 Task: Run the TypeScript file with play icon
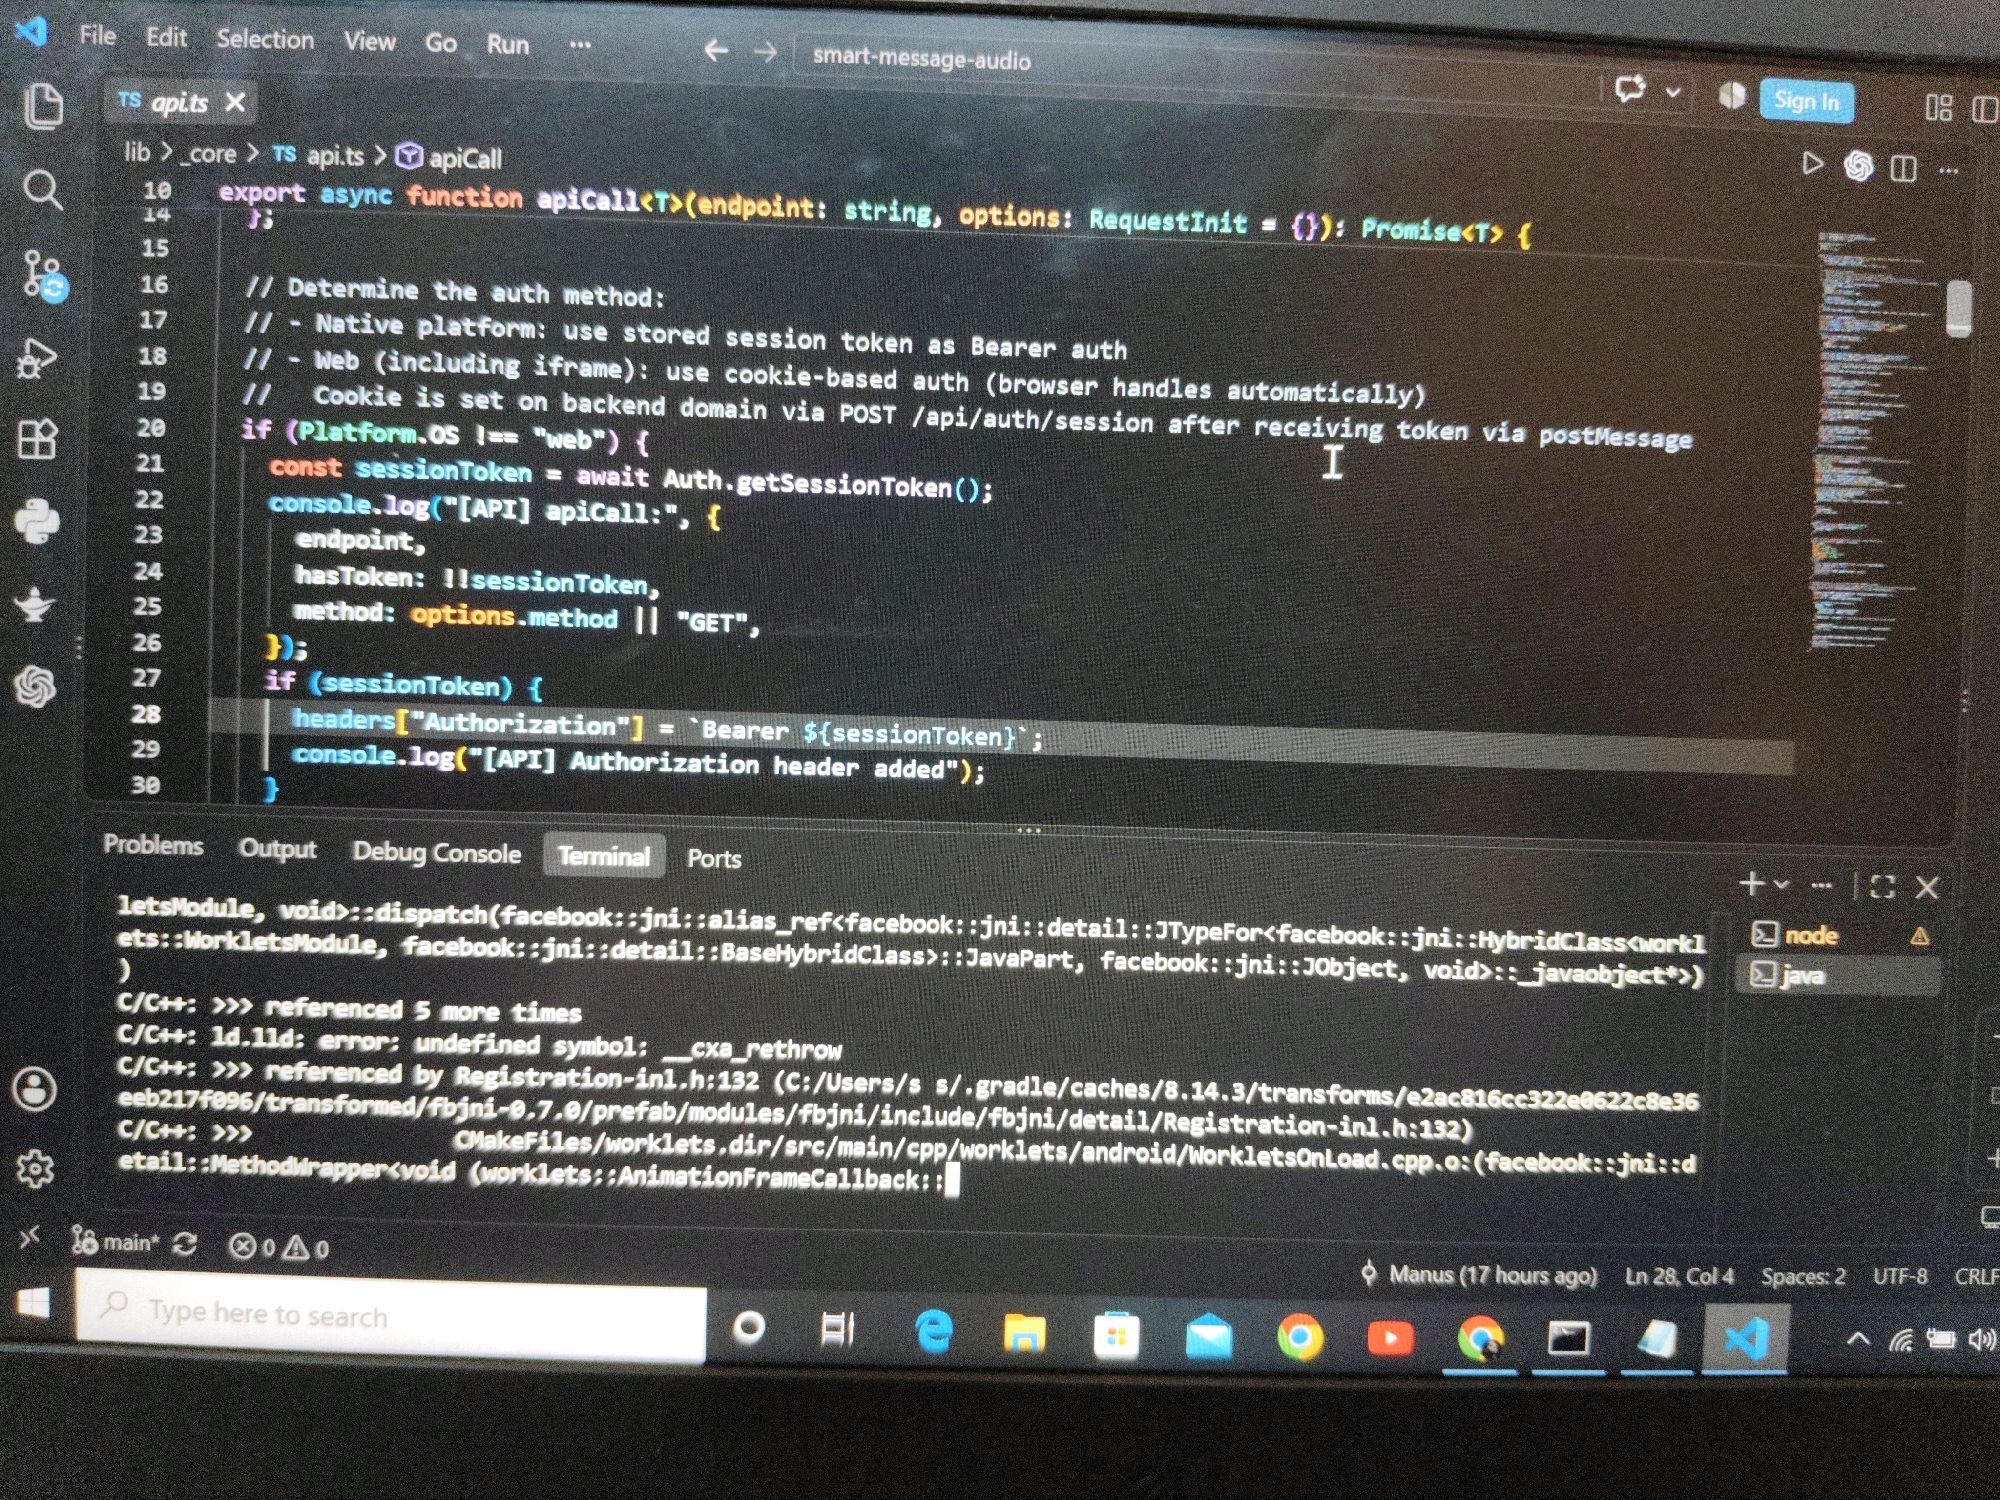click(x=1811, y=163)
